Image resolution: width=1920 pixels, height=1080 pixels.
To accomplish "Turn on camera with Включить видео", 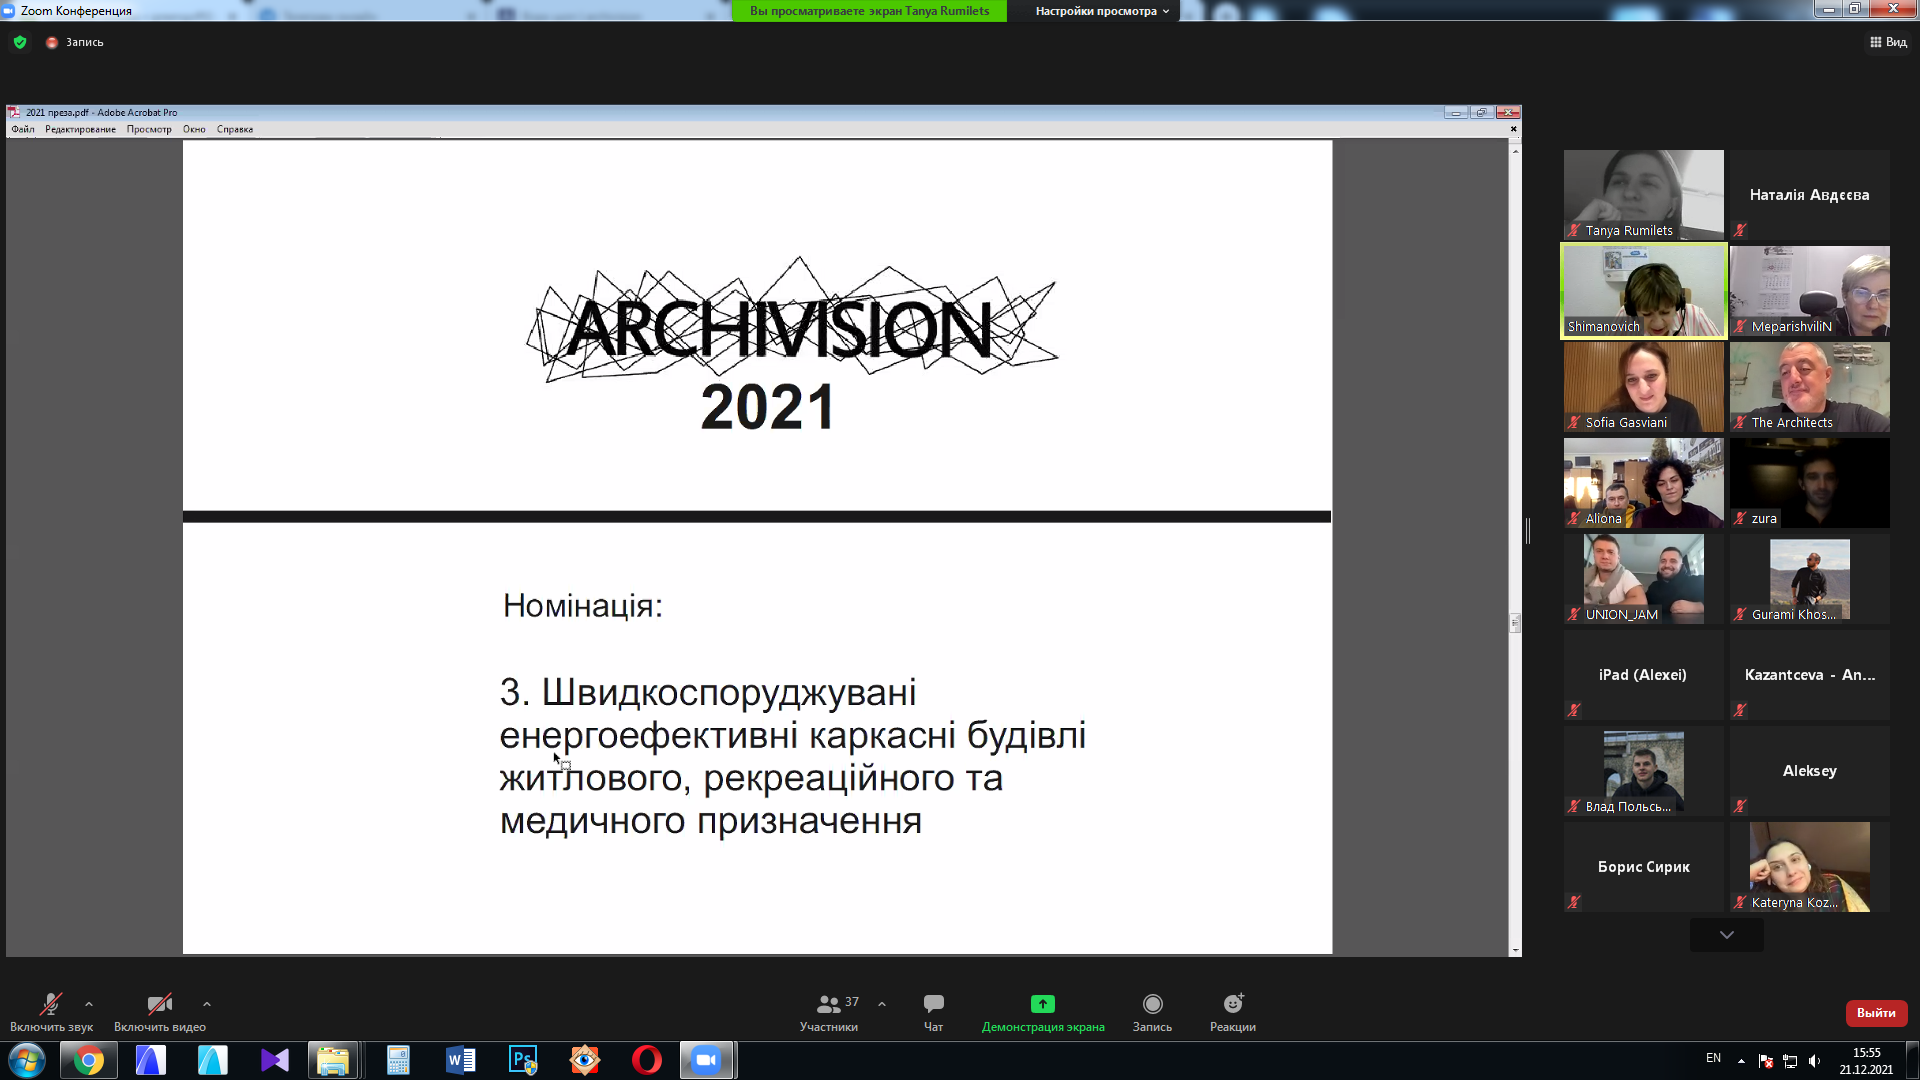I will click(x=160, y=1012).
